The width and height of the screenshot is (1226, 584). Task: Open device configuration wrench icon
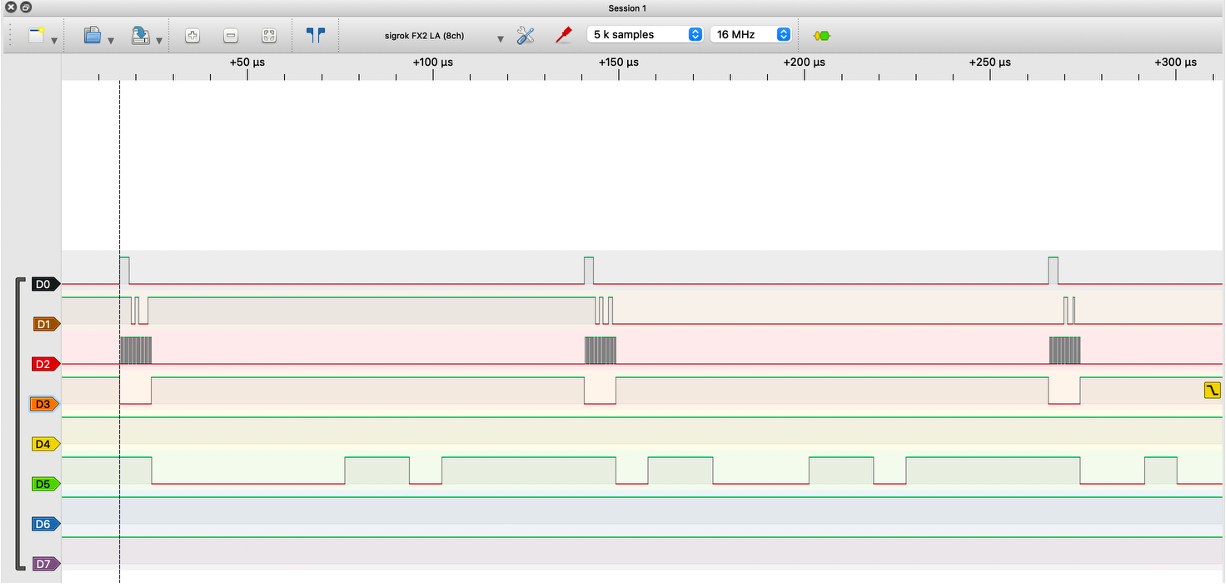(526, 35)
